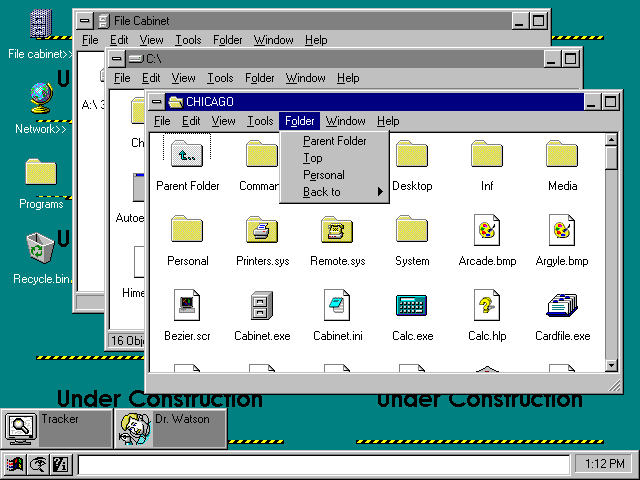Select the Printers.sys folder icon
Image resolution: width=640 pixels, height=480 pixels.
point(262,229)
